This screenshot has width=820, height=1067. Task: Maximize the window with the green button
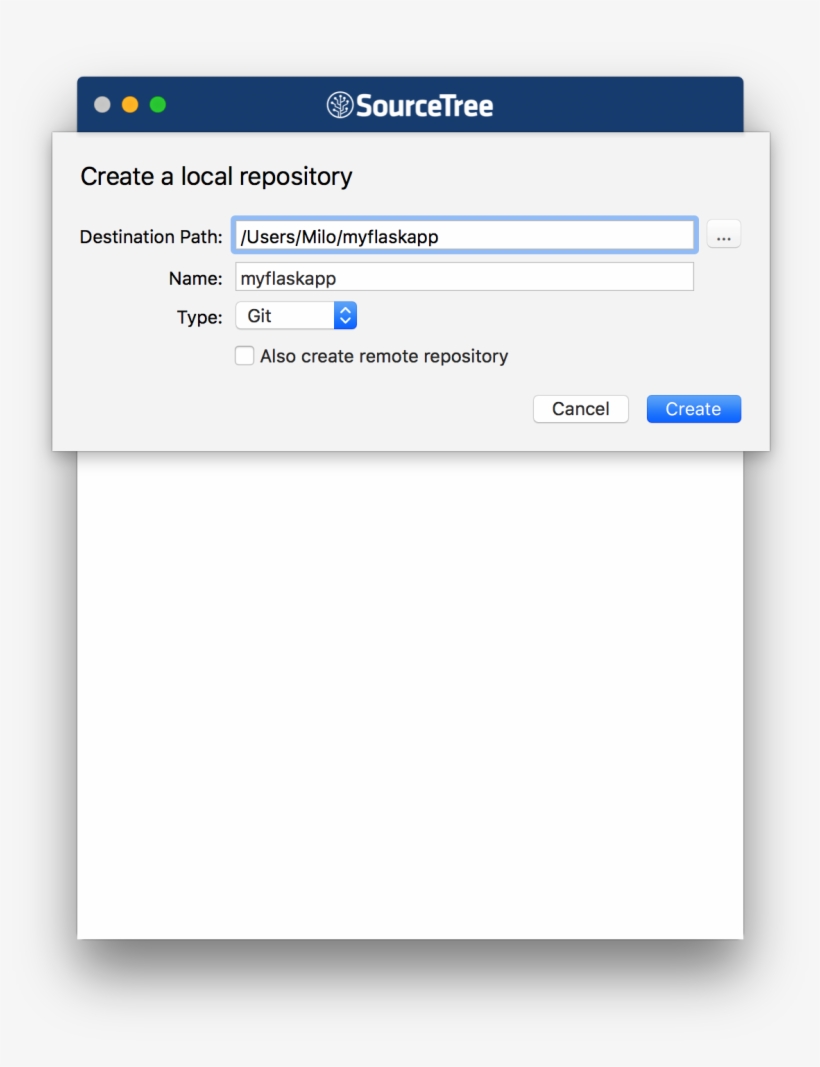(x=158, y=105)
